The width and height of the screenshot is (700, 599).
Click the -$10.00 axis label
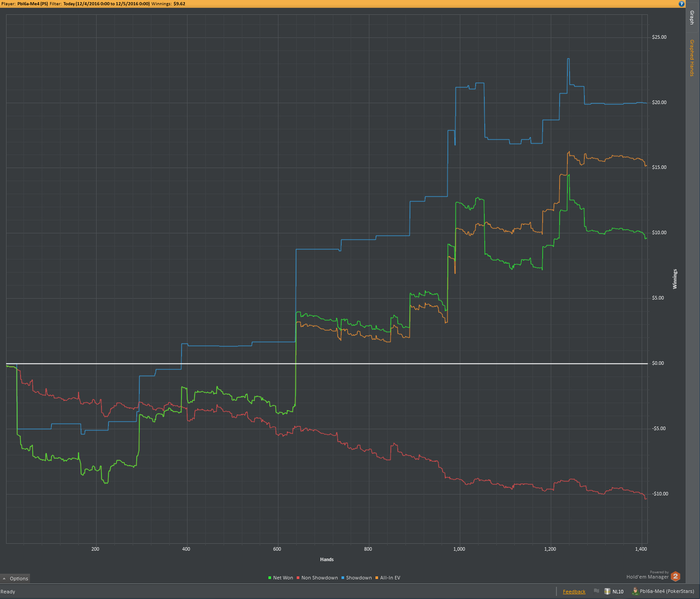tap(660, 494)
